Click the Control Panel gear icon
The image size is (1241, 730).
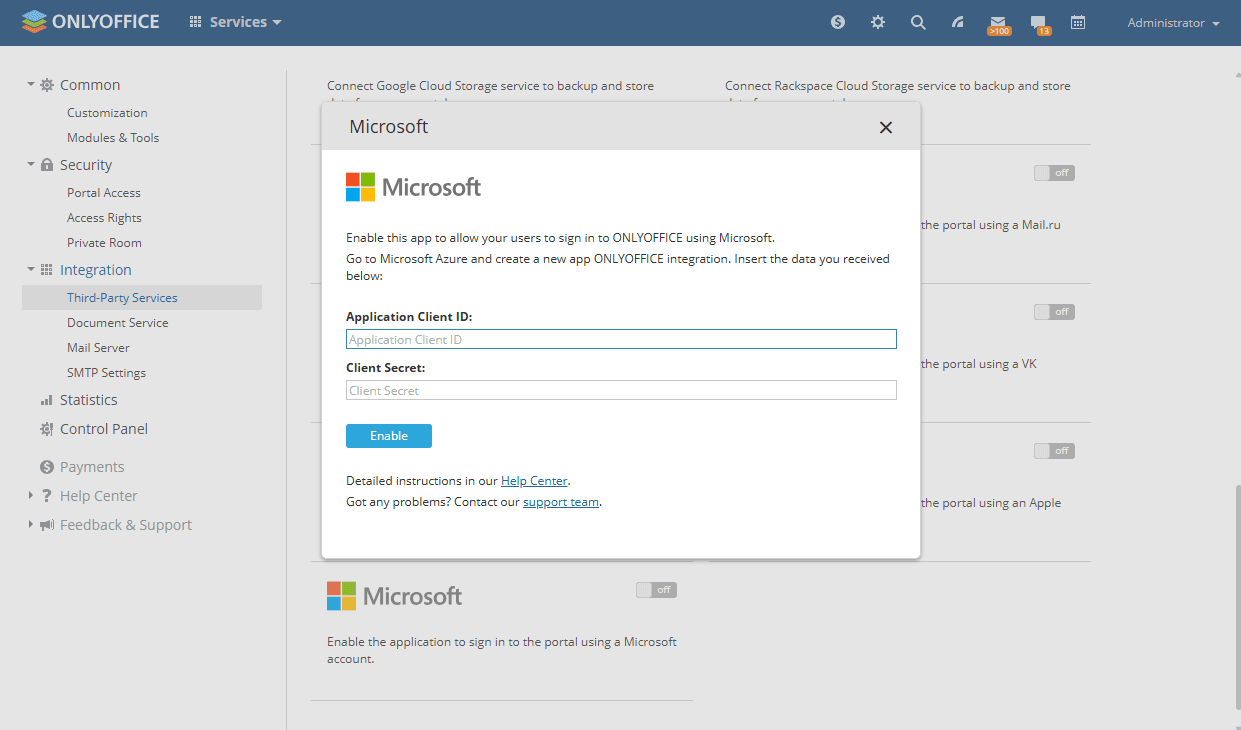click(x=47, y=429)
